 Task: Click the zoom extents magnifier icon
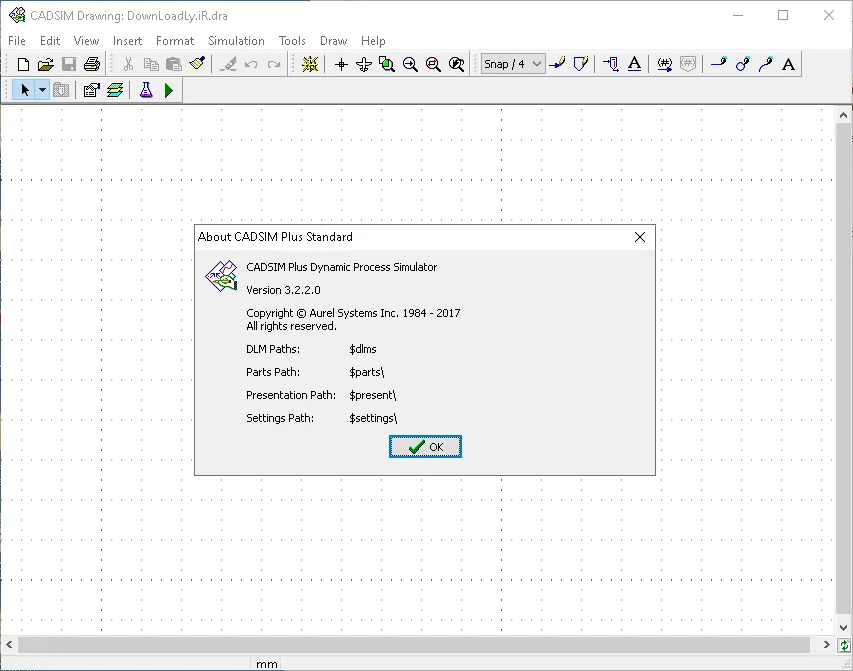456,64
